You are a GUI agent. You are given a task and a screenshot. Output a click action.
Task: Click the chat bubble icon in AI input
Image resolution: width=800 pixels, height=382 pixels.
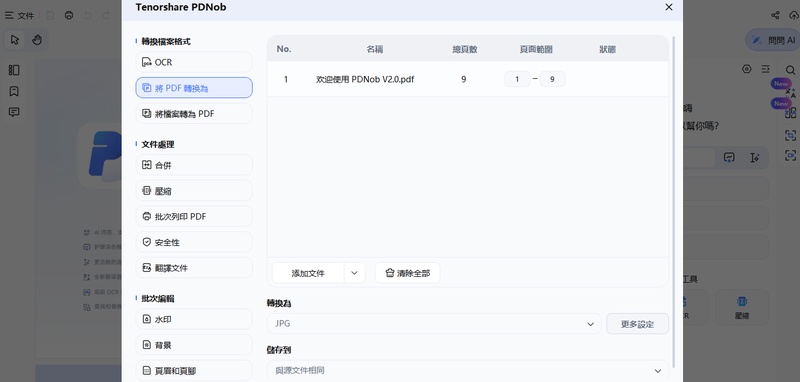click(729, 158)
